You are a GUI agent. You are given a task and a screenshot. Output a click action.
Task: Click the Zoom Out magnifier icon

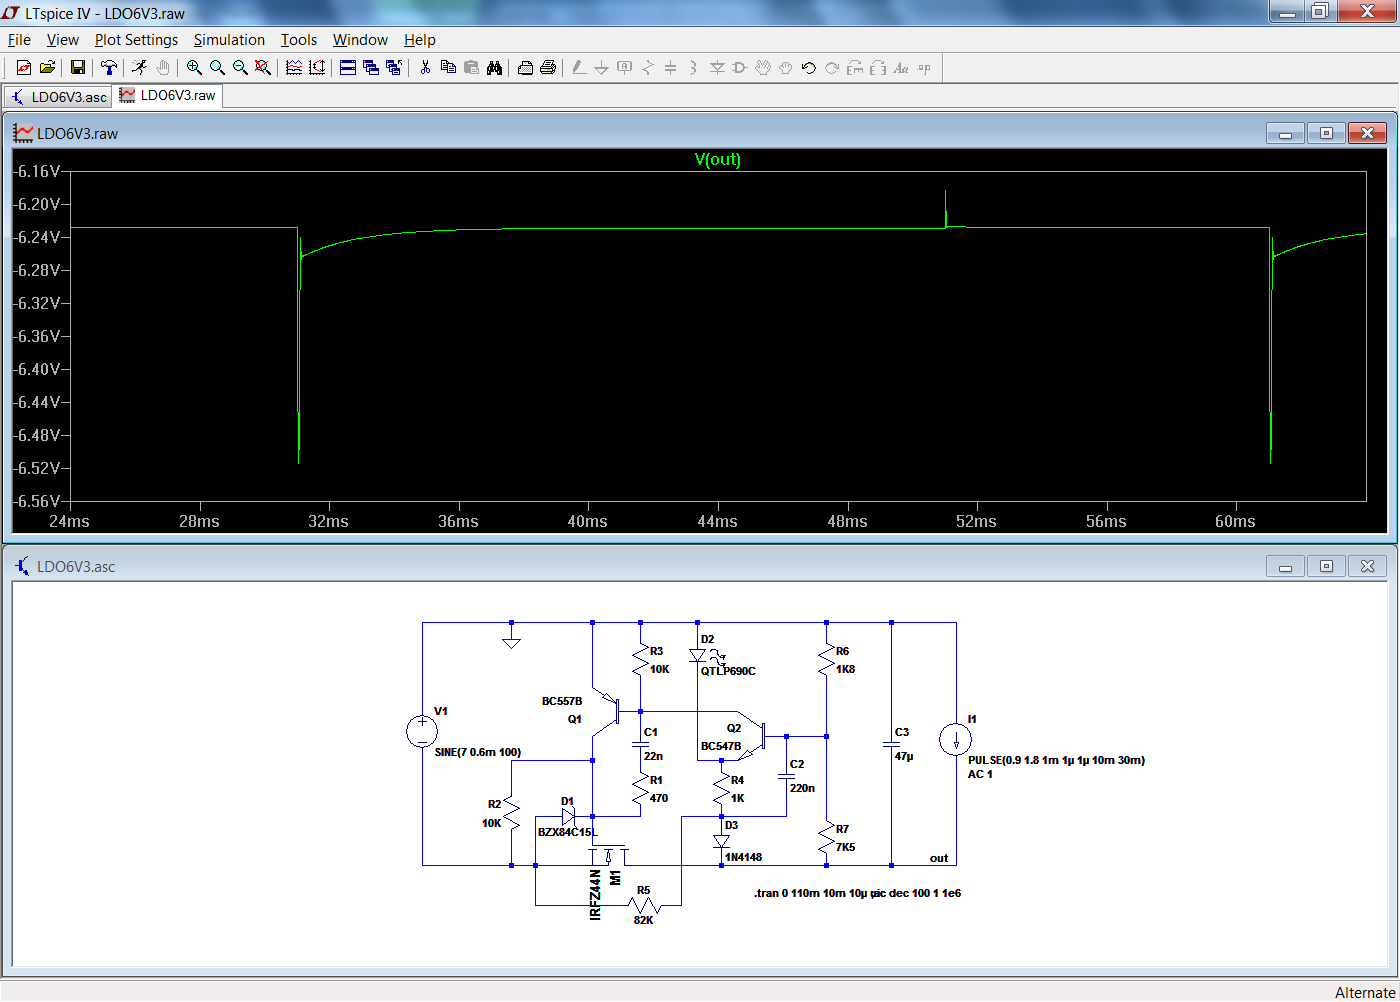tap(240, 68)
